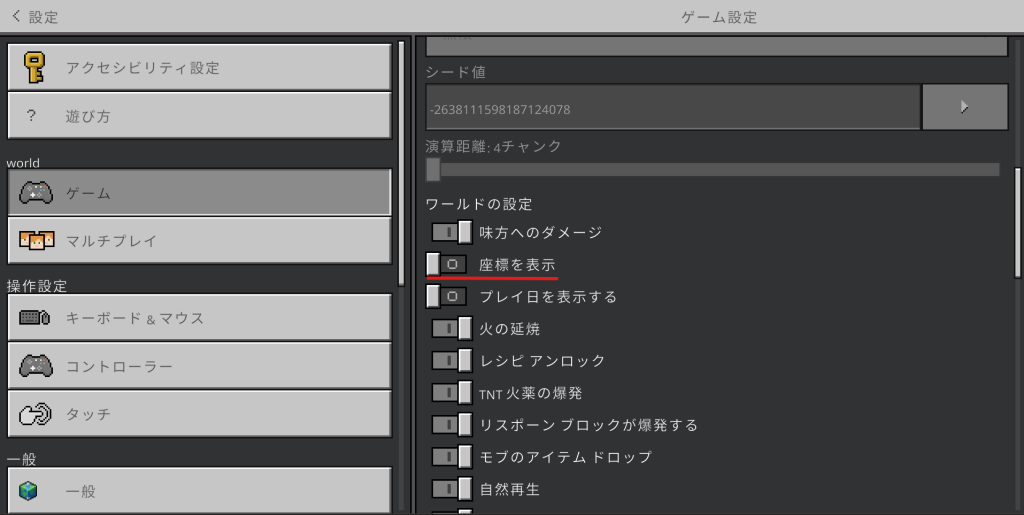The width and height of the screenshot is (1024, 515).
Task: Click the controller icon beside コントローラー
Action: coord(36,366)
